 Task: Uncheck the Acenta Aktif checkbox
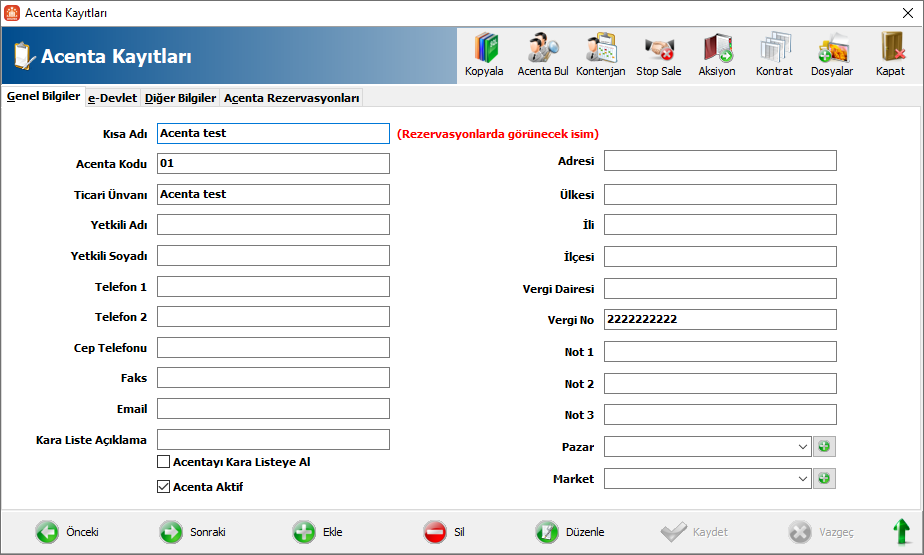[163, 487]
